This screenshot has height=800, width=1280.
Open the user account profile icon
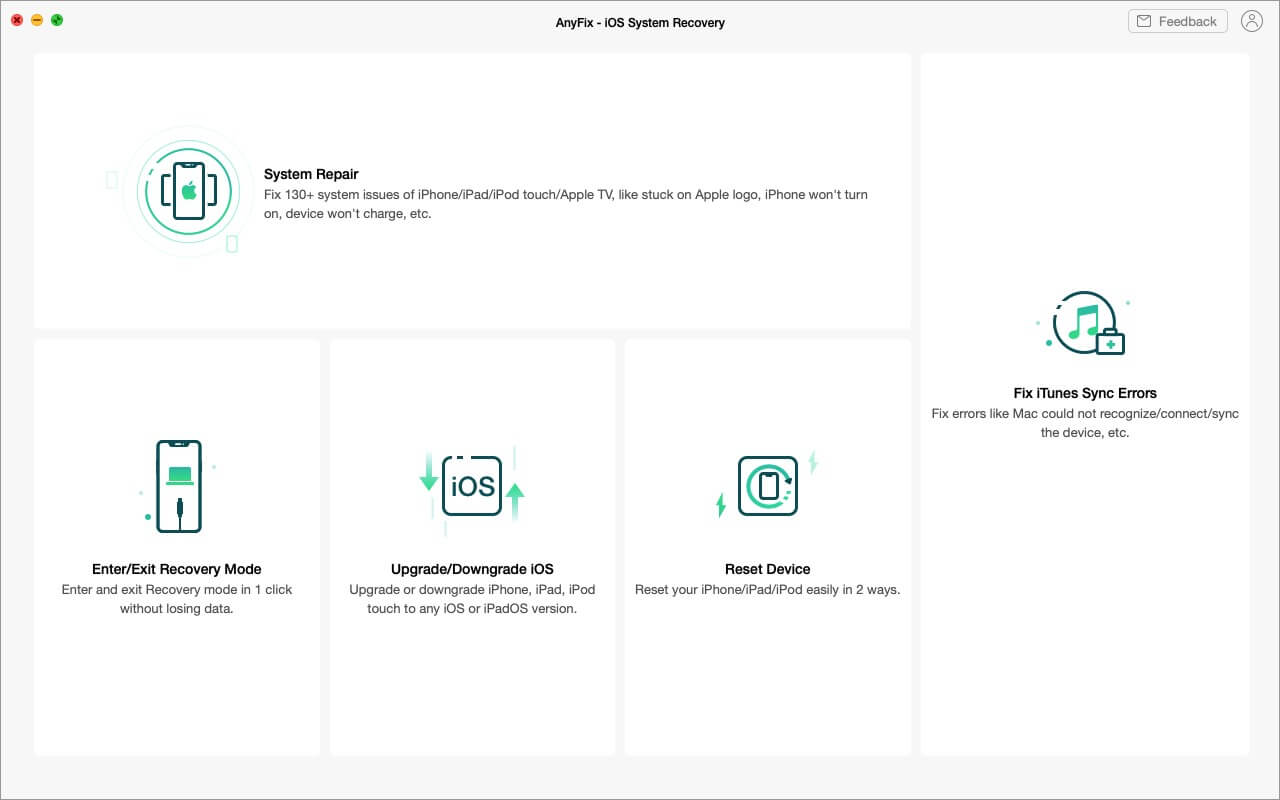[x=1251, y=21]
